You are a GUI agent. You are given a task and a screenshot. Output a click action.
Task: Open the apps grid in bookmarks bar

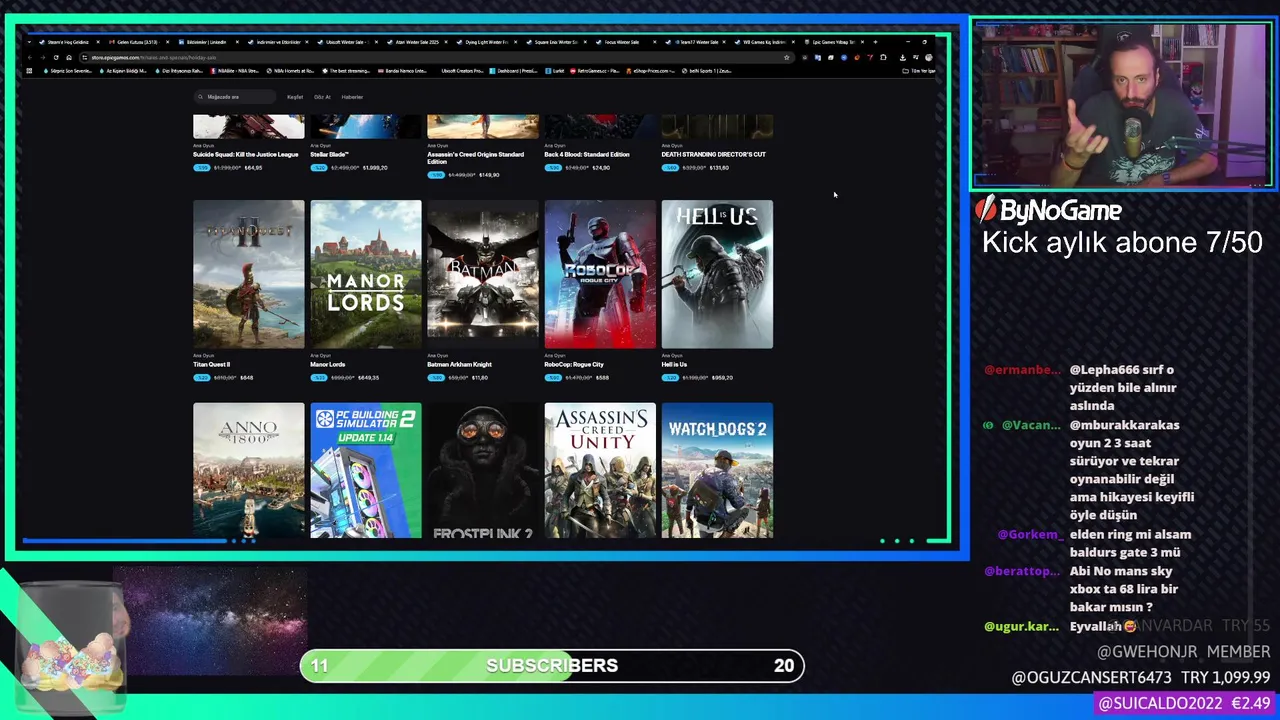coord(29,71)
